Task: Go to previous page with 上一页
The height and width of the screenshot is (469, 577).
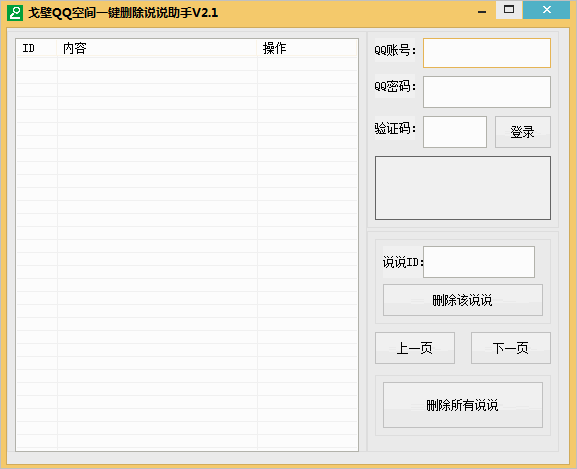Action: point(415,348)
